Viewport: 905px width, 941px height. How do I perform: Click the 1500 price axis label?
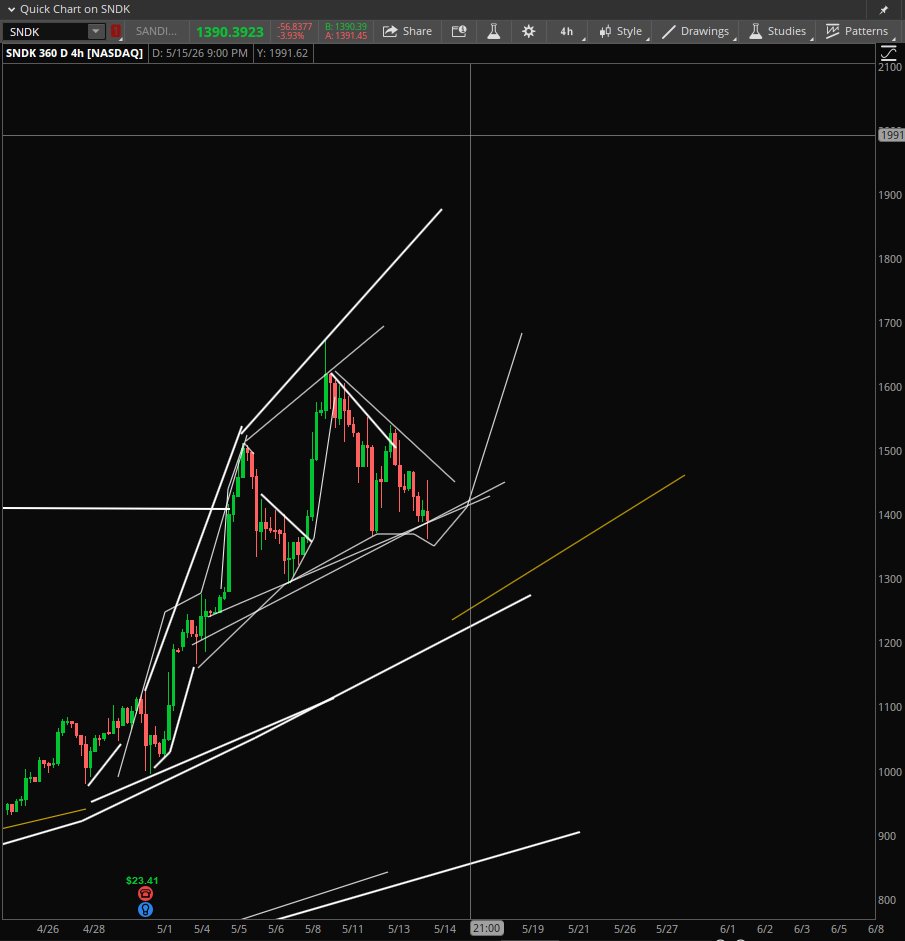(889, 451)
